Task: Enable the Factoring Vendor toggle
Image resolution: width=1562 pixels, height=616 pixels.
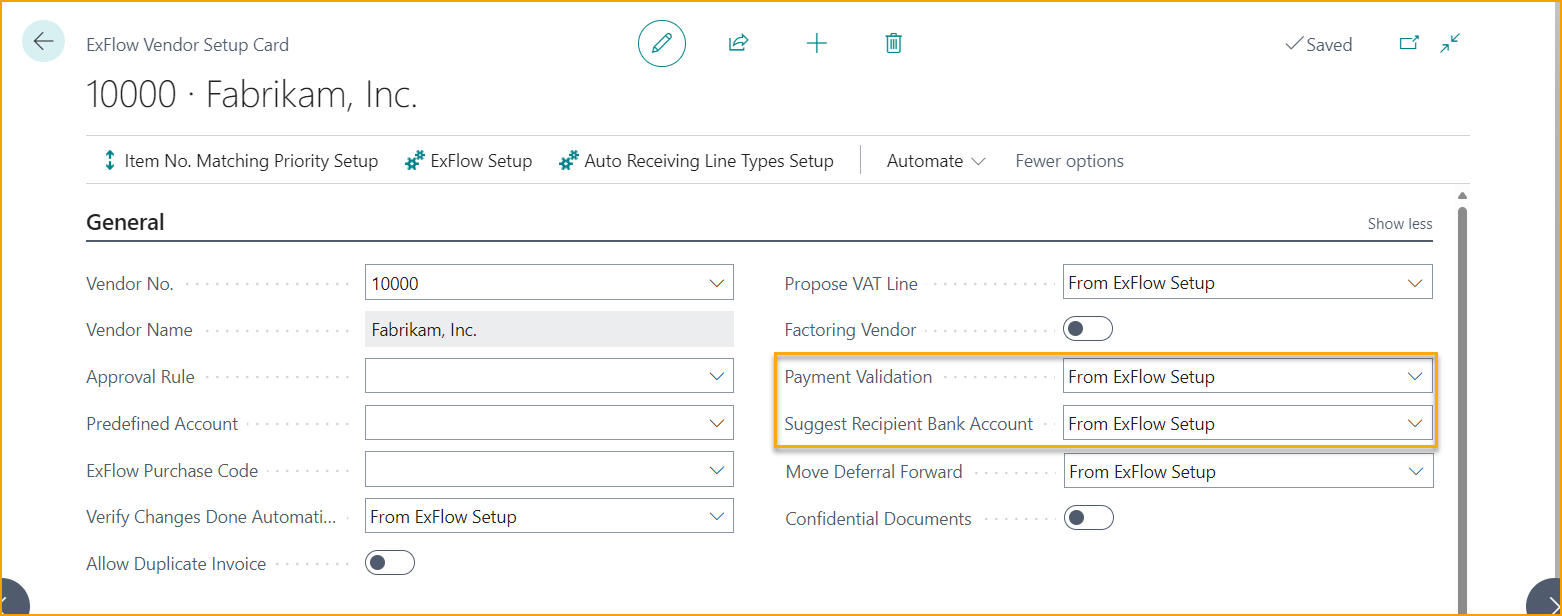Action: (1088, 328)
